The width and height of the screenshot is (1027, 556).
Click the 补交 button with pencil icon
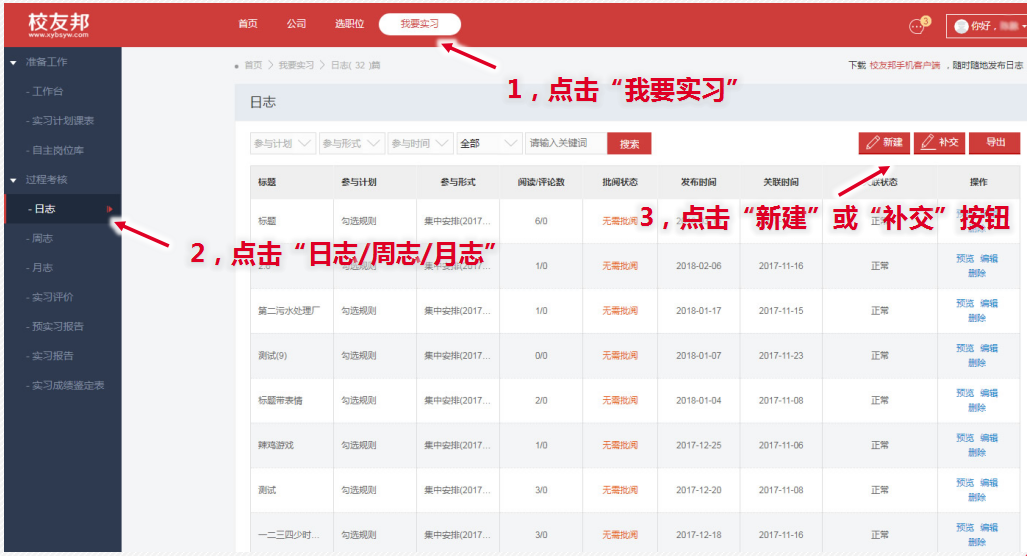[x=939, y=143]
